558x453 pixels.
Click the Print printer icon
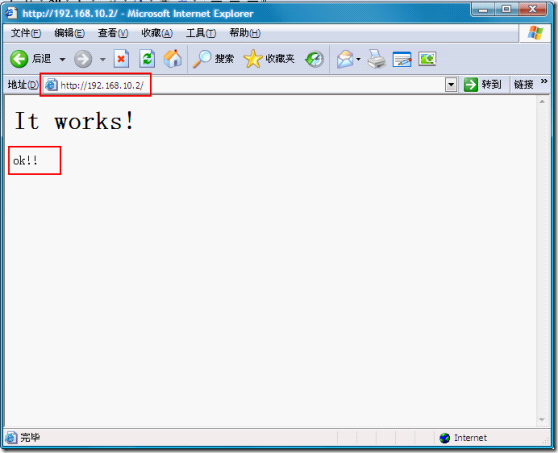(x=377, y=59)
